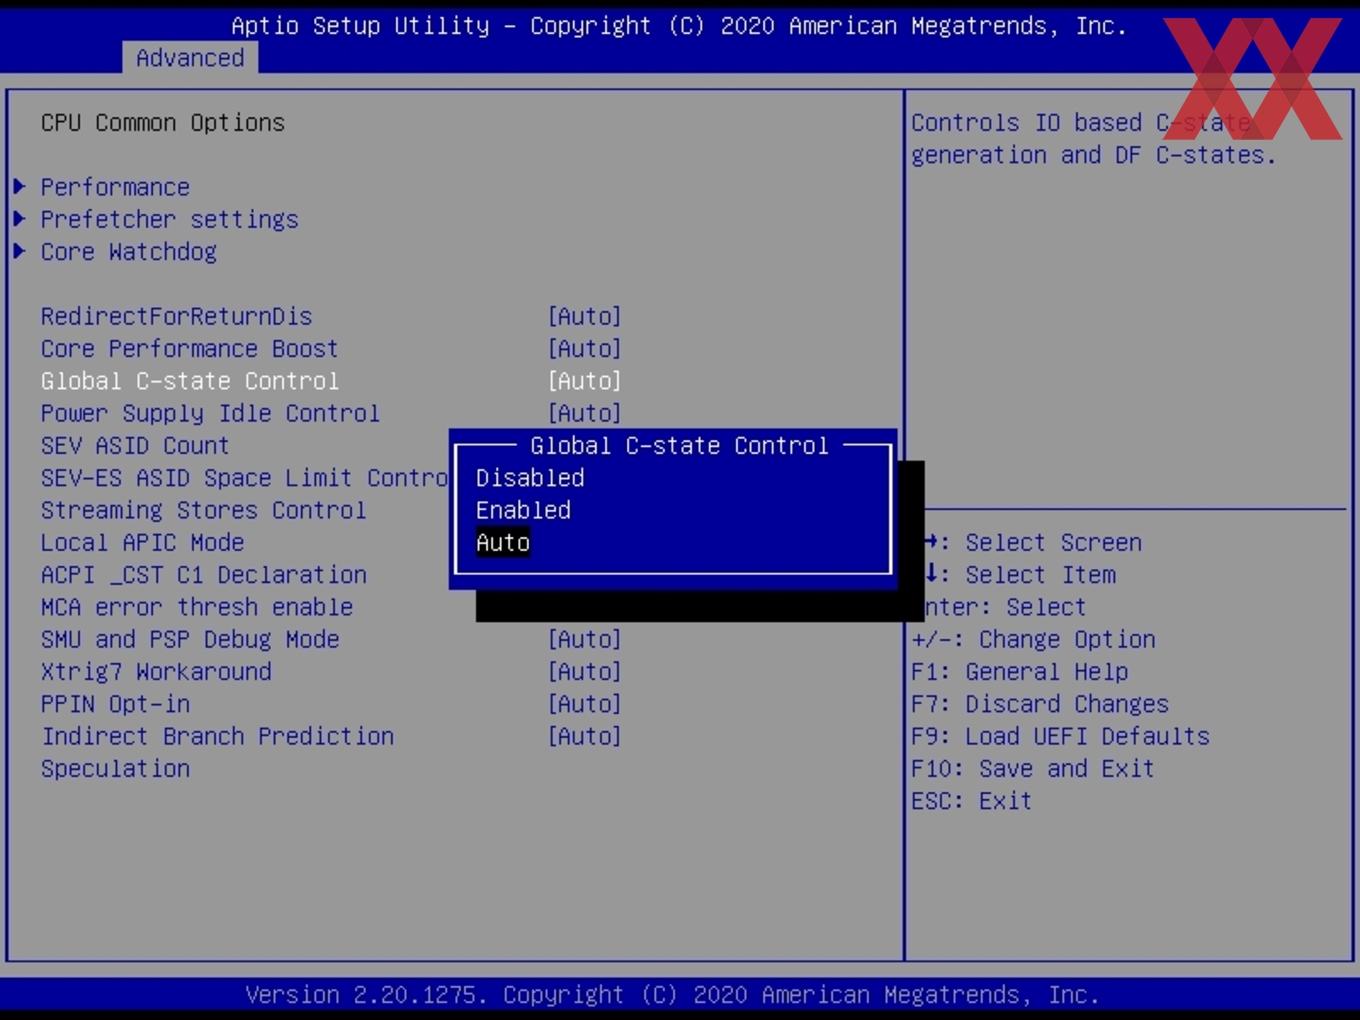Select Auto in the Global C-state popup
The width and height of the screenshot is (1360, 1020).
click(503, 542)
